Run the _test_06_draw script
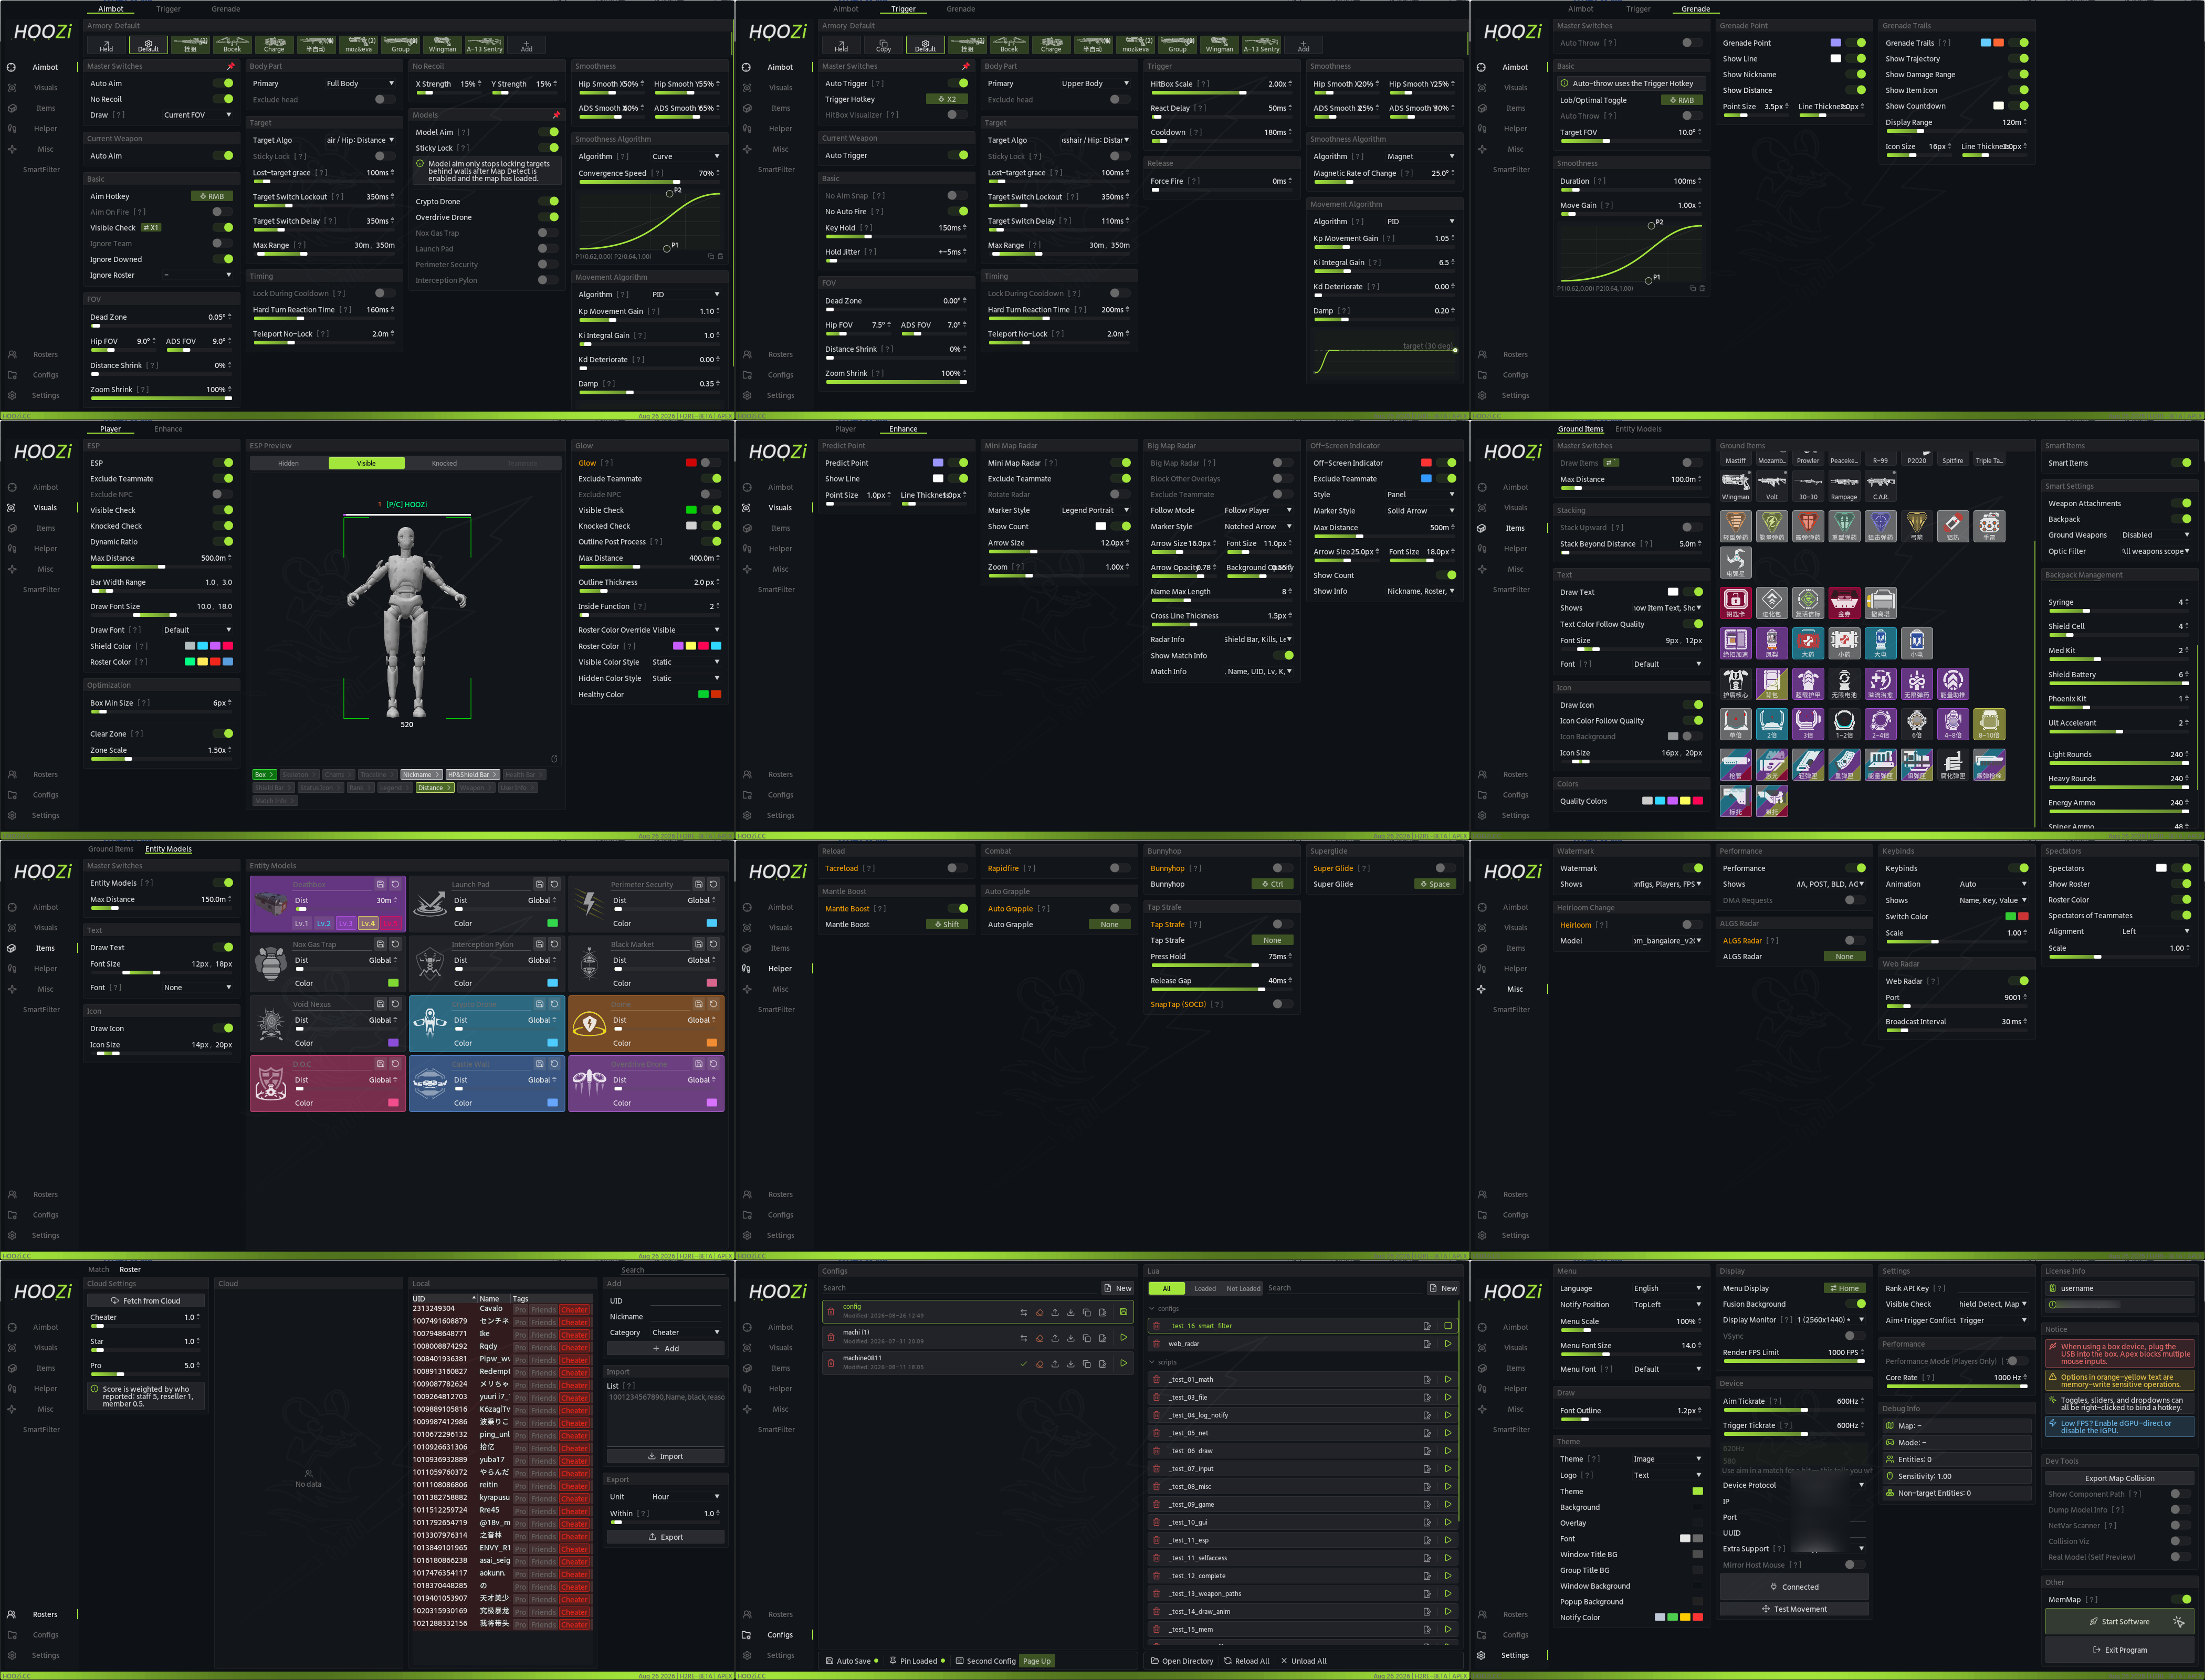This screenshot has height=1680, width=2205. click(1447, 1451)
